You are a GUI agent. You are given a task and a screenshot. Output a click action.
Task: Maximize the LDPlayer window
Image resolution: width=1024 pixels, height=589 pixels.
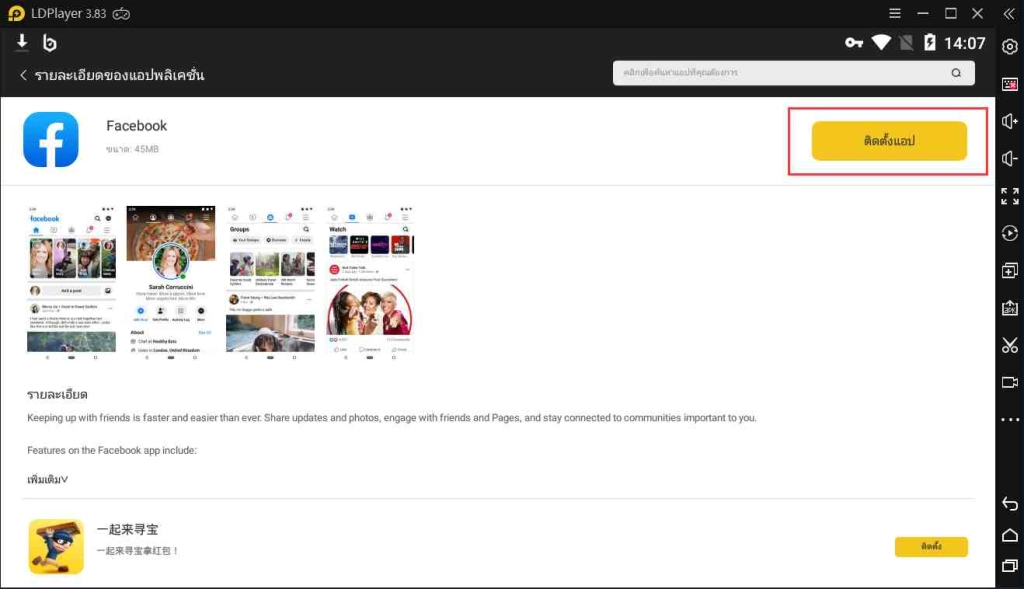click(x=950, y=13)
